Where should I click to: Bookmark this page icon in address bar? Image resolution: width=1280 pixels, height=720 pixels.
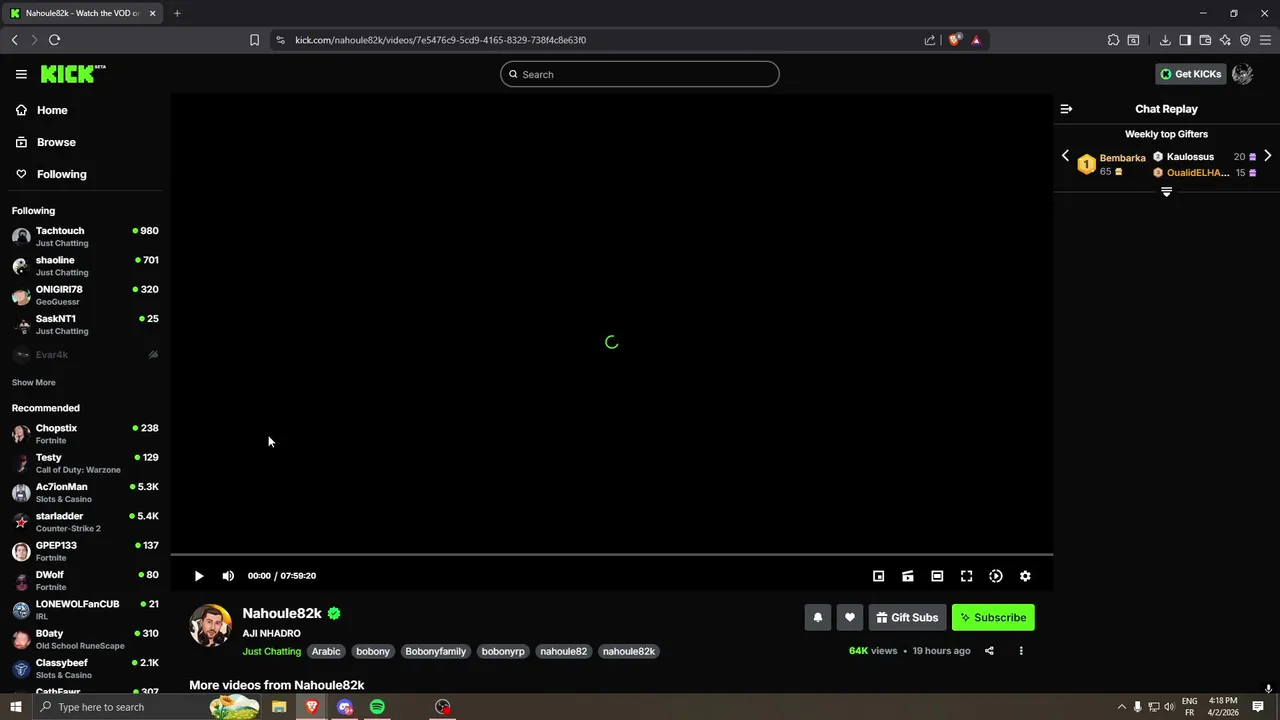coord(254,40)
